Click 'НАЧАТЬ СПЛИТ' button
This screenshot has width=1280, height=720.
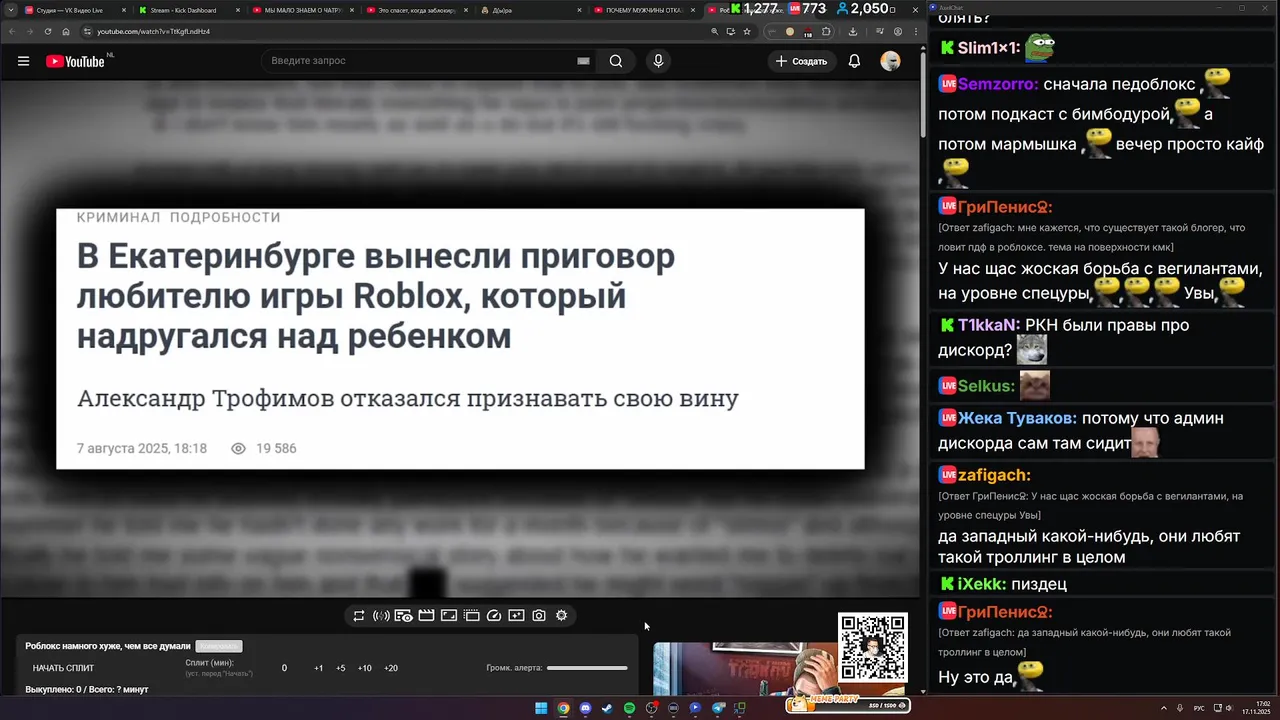63,668
